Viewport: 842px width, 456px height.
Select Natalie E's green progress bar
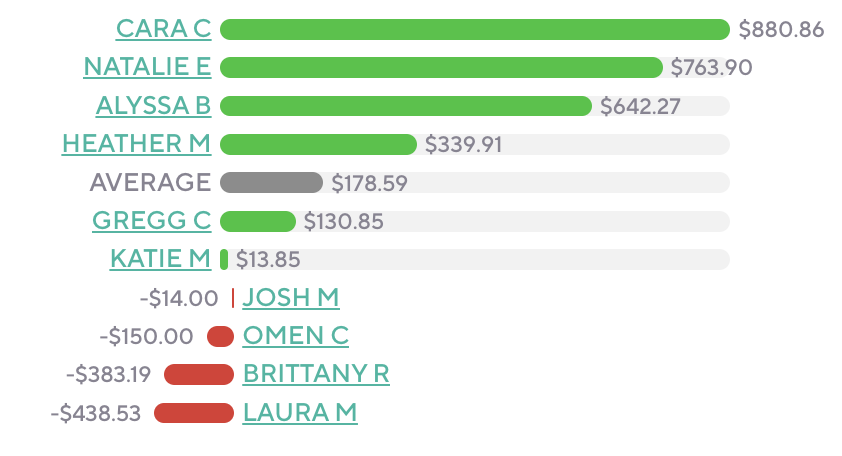click(x=441, y=67)
